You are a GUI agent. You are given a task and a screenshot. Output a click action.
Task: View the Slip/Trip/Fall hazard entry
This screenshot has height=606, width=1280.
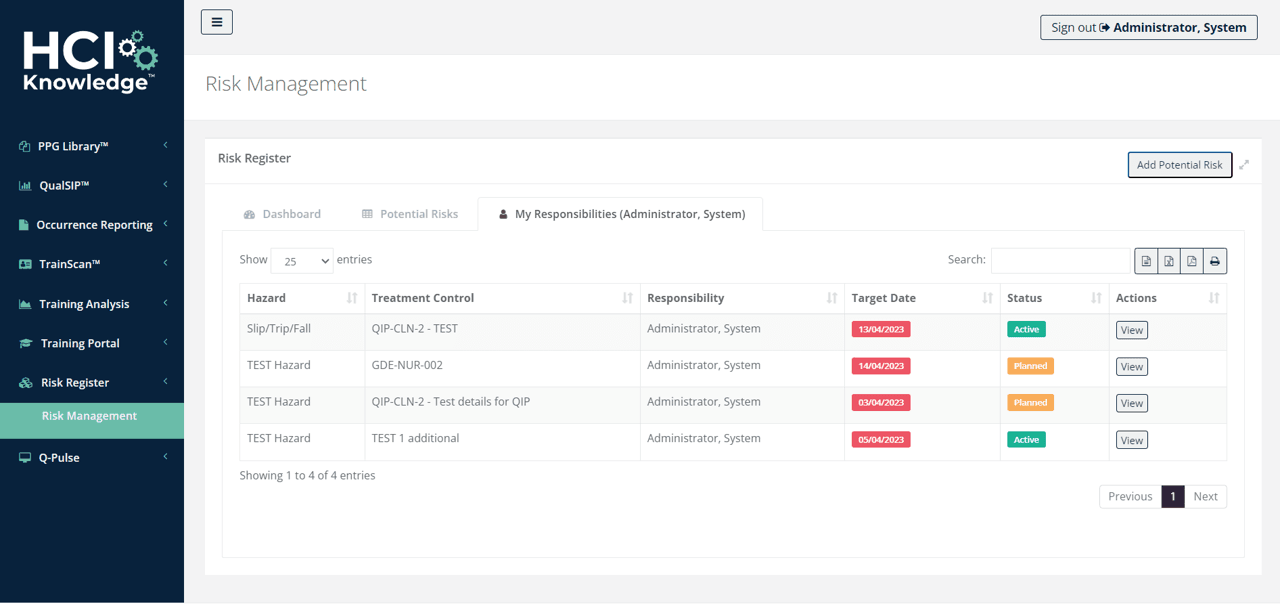[1131, 330]
